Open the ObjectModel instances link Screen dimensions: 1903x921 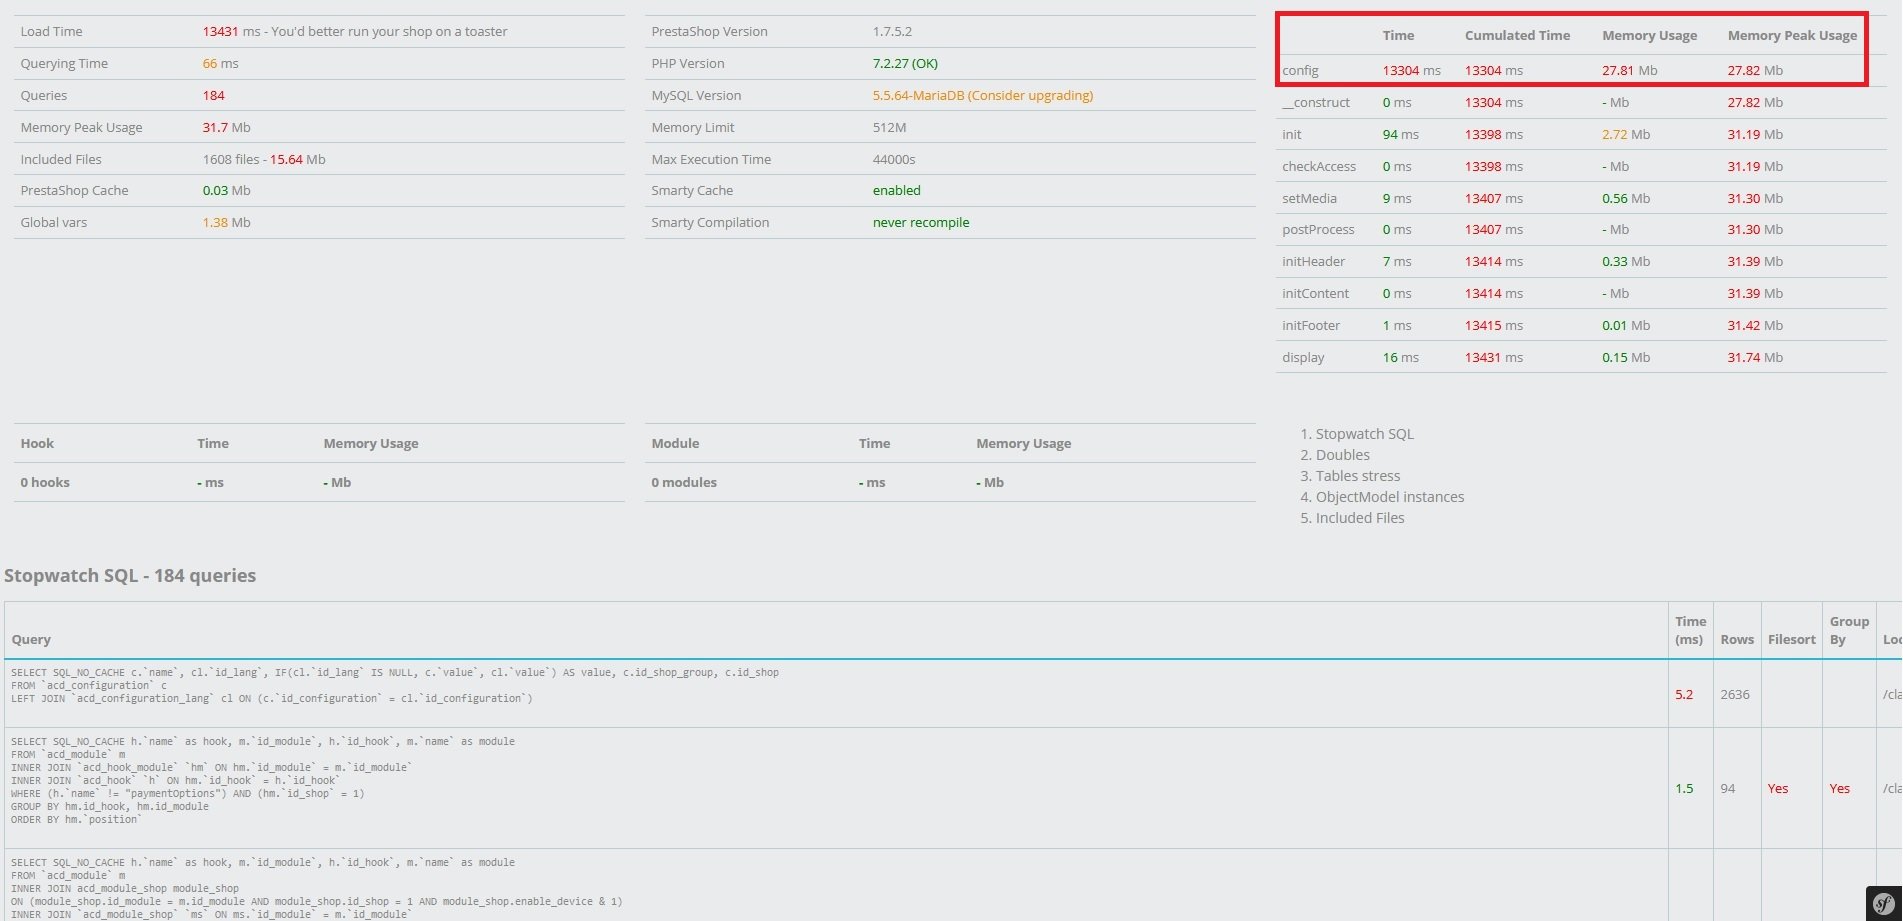click(x=1389, y=497)
